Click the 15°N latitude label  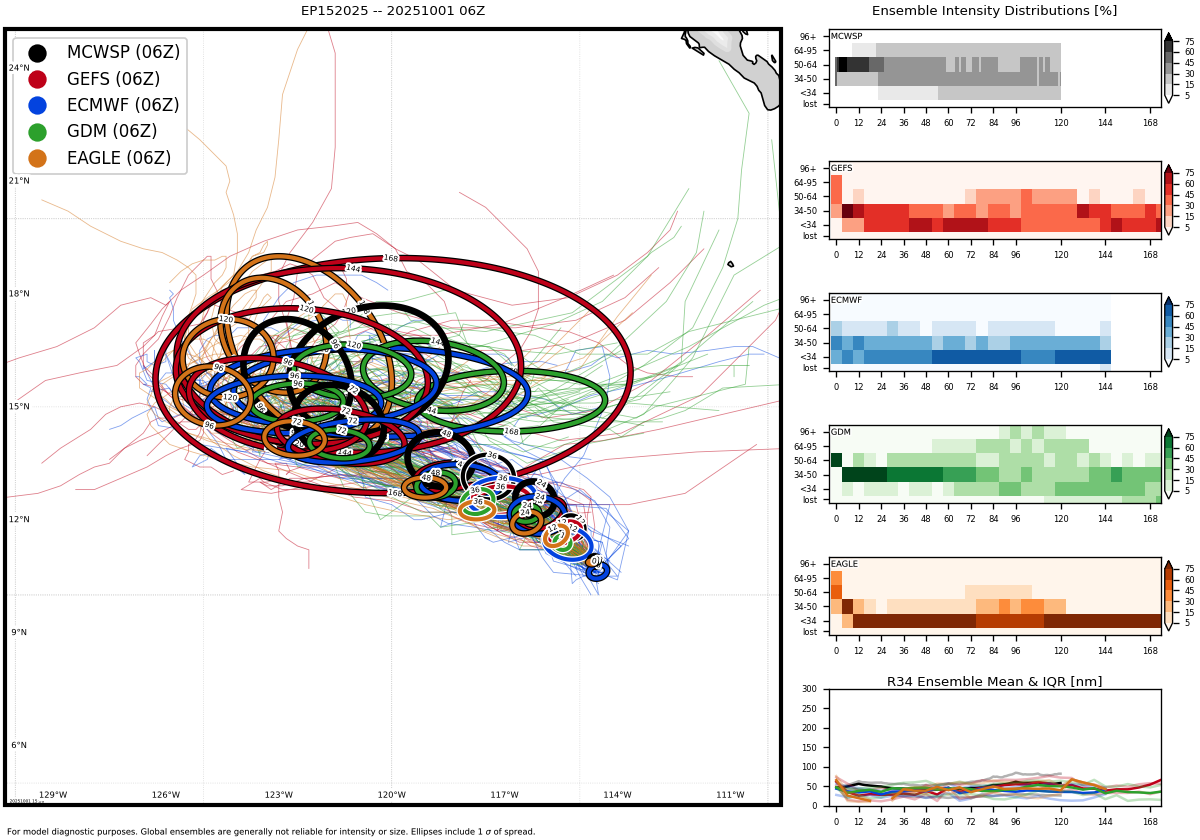tap(19, 407)
